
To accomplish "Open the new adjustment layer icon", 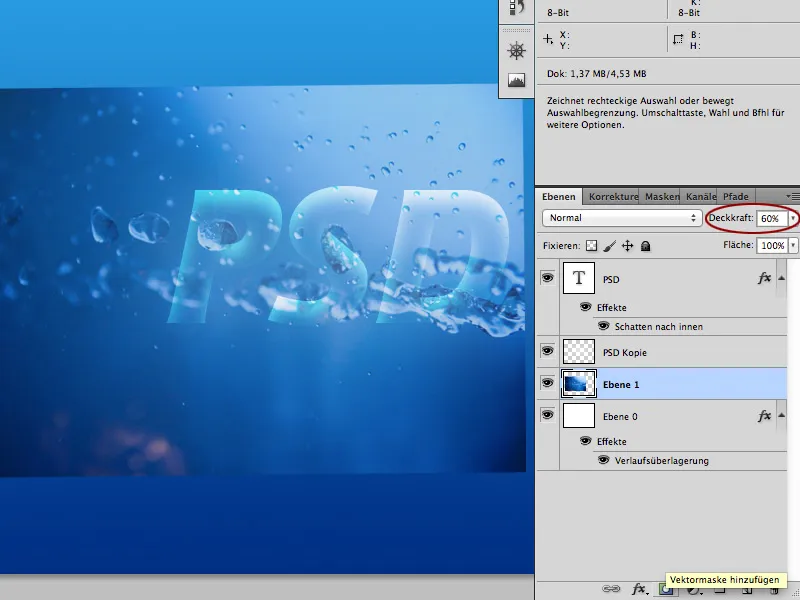I will click(692, 590).
